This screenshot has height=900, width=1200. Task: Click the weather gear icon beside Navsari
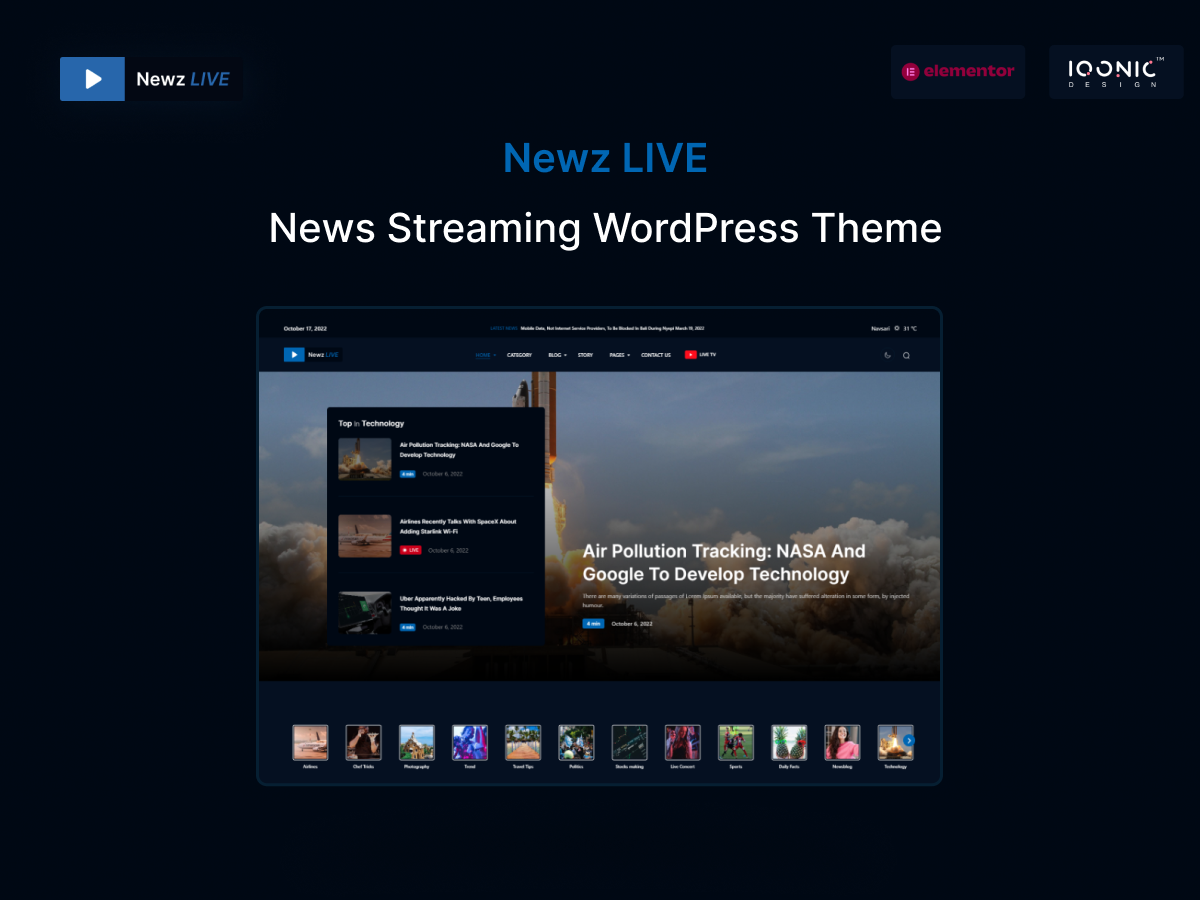click(x=896, y=328)
